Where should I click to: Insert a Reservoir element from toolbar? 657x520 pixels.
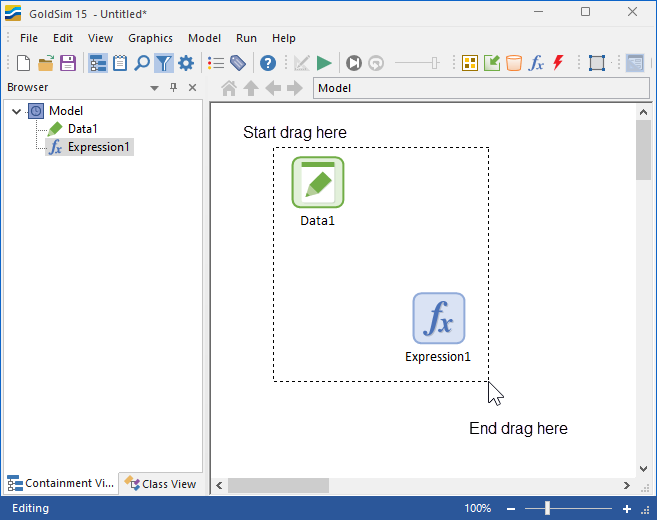coord(514,63)
